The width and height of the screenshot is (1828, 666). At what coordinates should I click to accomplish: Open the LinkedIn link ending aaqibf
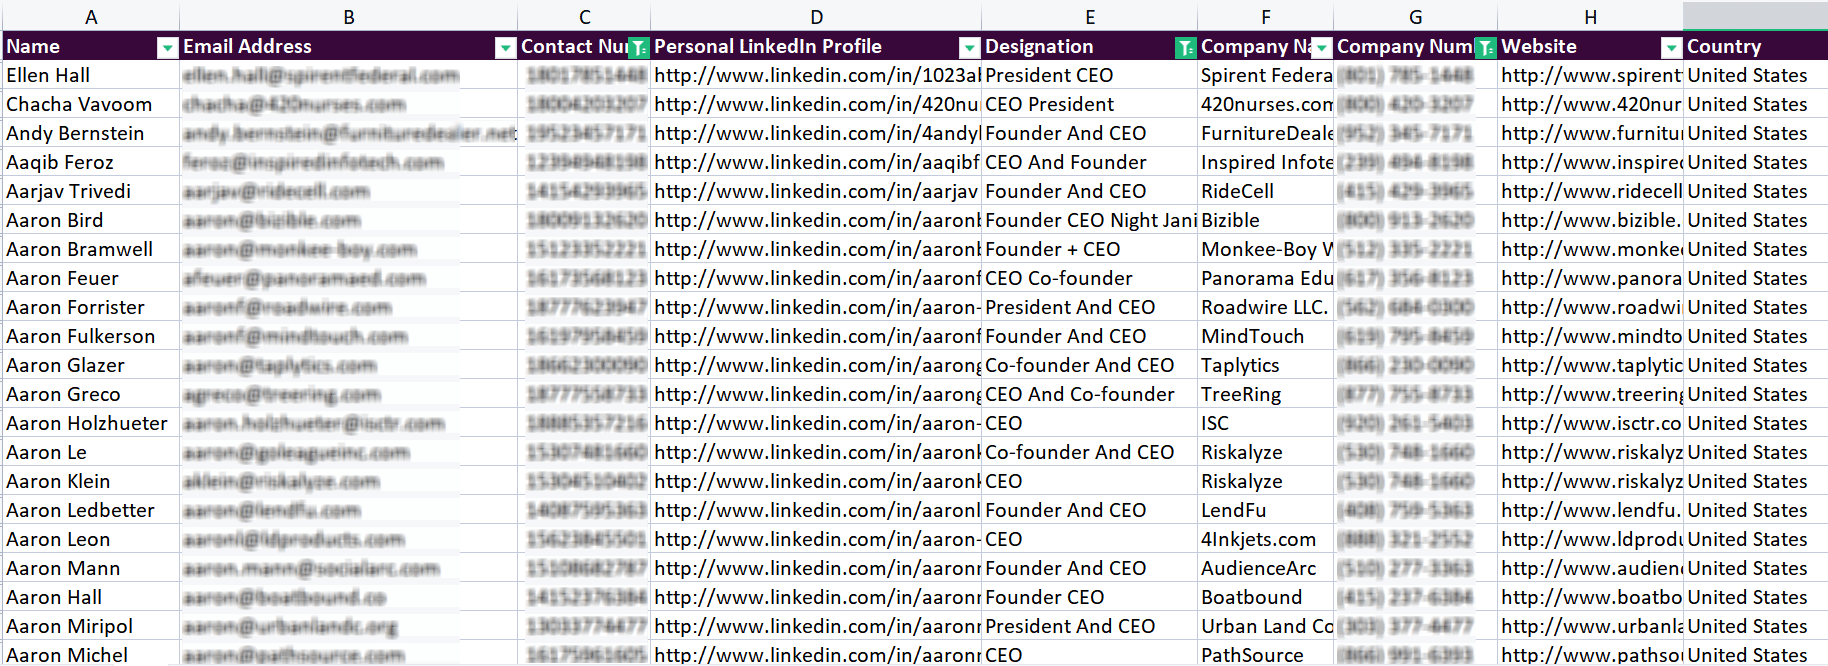(817, 162)
